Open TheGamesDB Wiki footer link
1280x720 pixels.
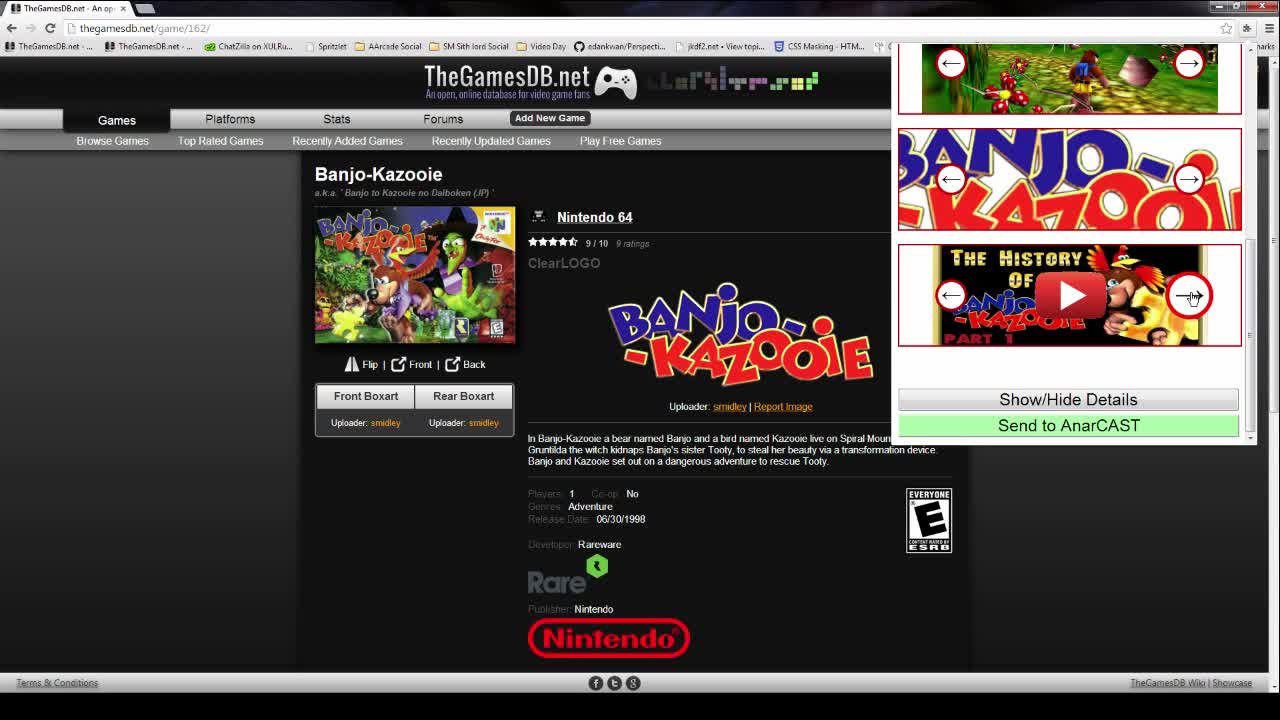(1168, 683)
